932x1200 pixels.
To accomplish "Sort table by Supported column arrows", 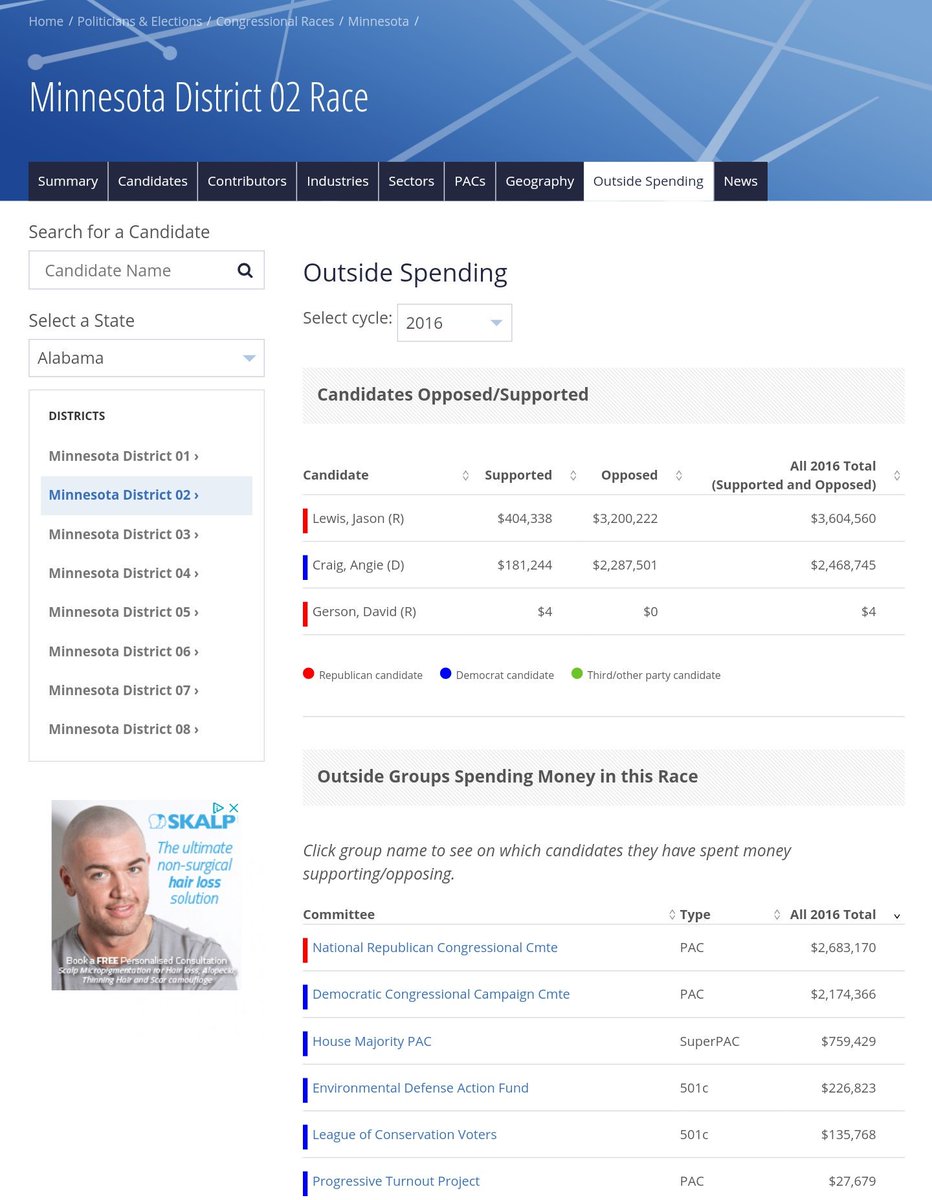I will [x=573, y=475].
